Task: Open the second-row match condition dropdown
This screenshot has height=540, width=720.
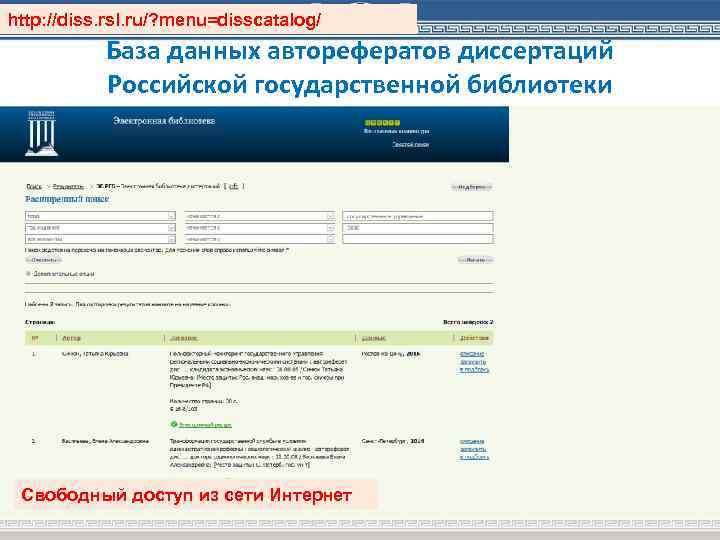Action: click(x=330, y=228)
